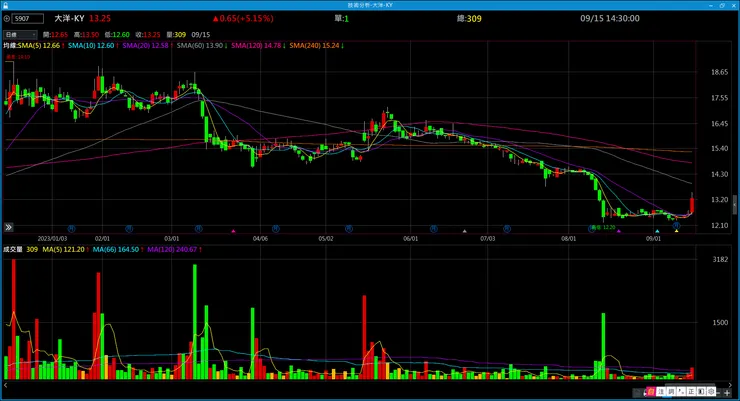The image size is (740, 401).
Task: Click the 成交量 volume panel label
Action: [x=13, y=249]
